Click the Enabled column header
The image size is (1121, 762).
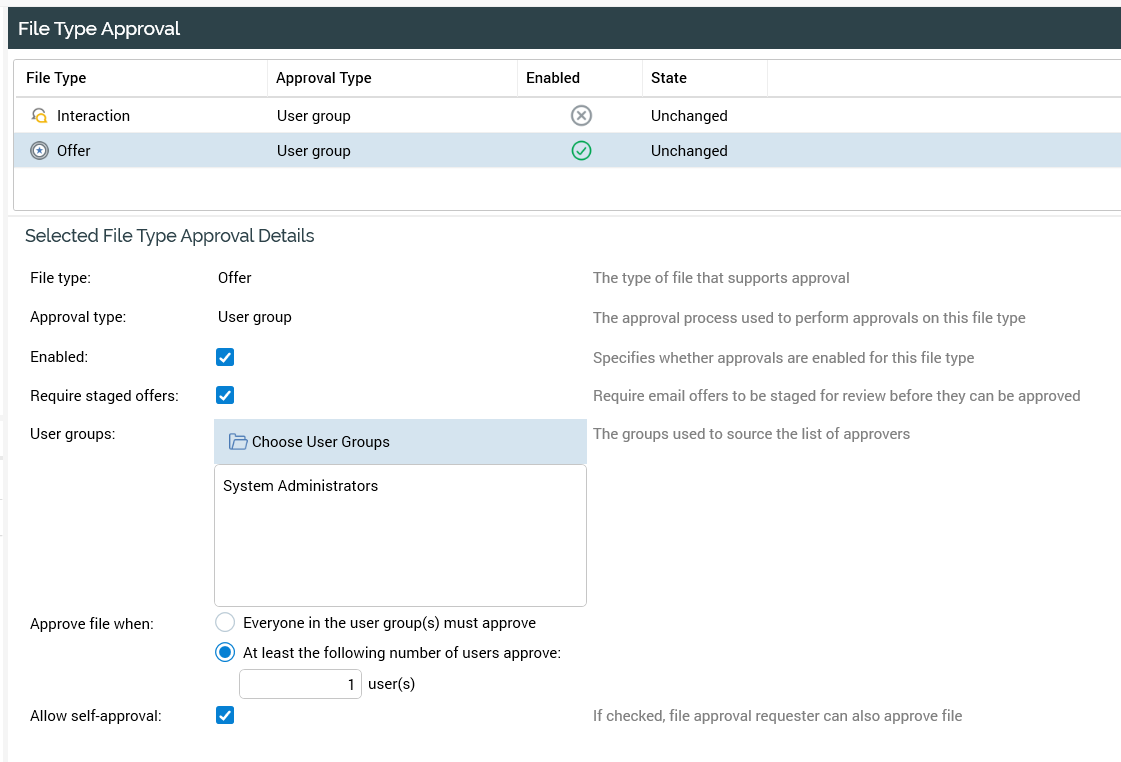[553, 78]
